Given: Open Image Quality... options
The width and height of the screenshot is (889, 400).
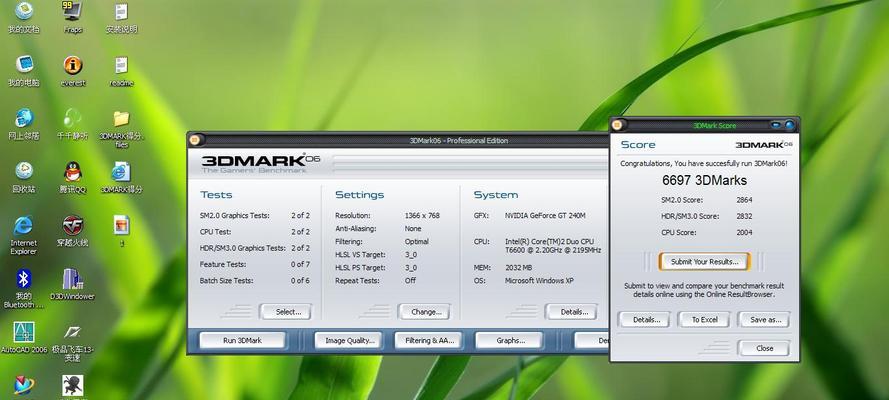Looking at the screenshot, I should click(350, 341).
